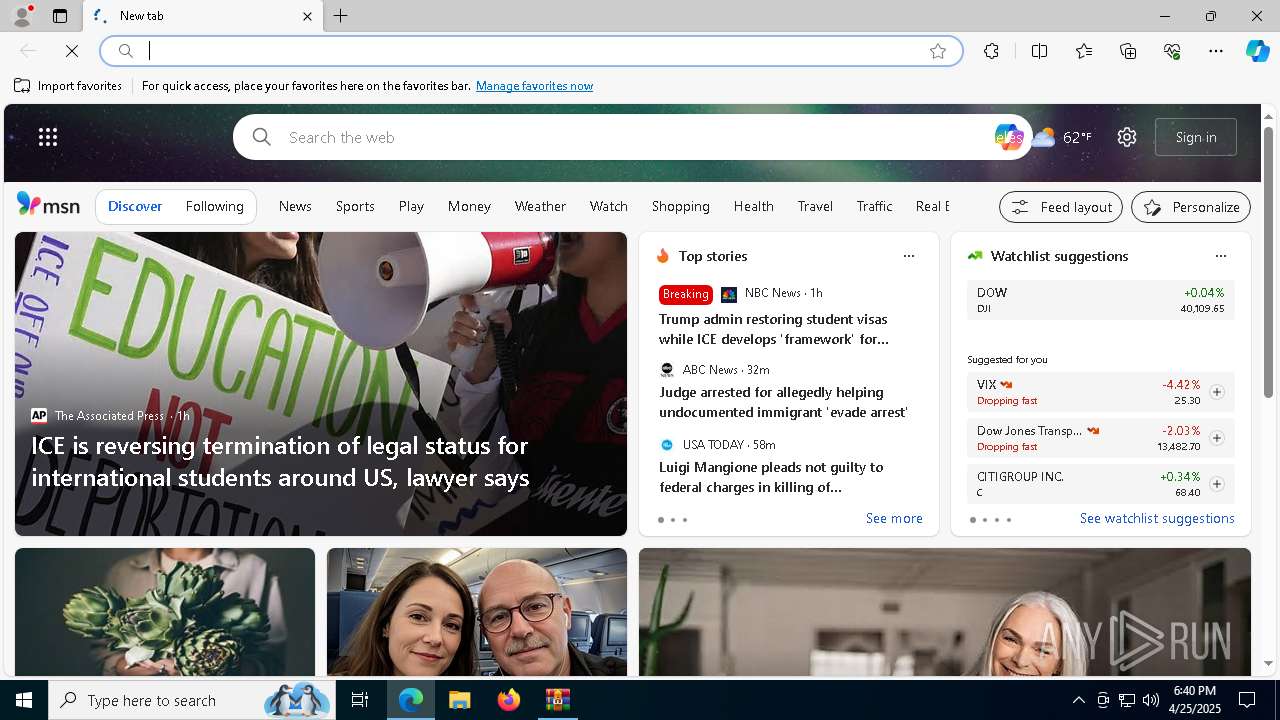Open File Explorer from taskbar

[459, 700]
